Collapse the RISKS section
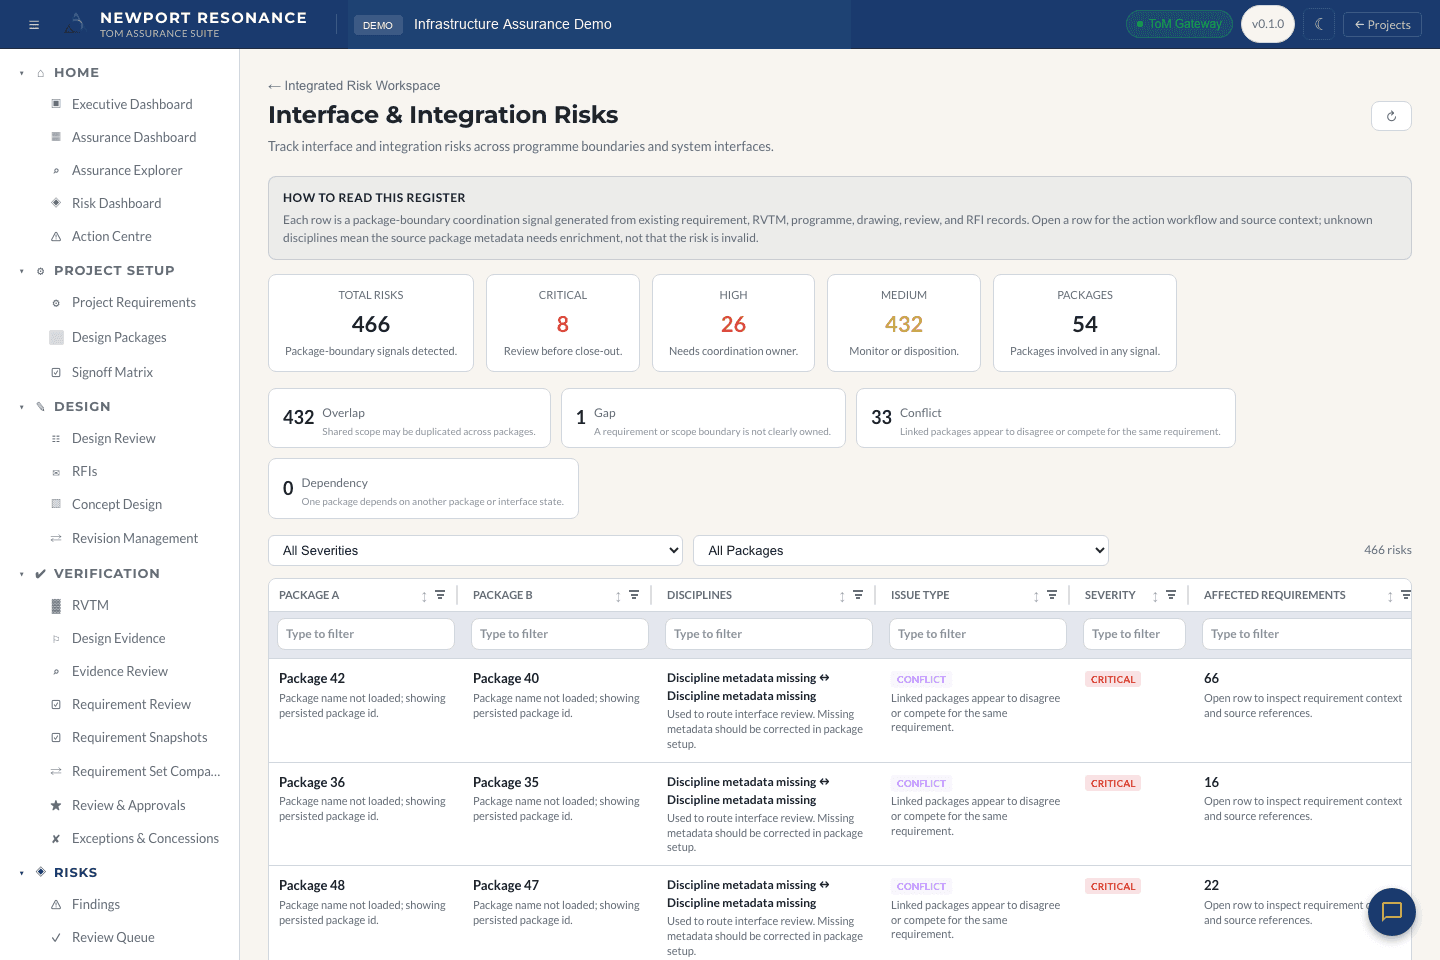The width and height of the screenshot is (1440, 960). 22,873
